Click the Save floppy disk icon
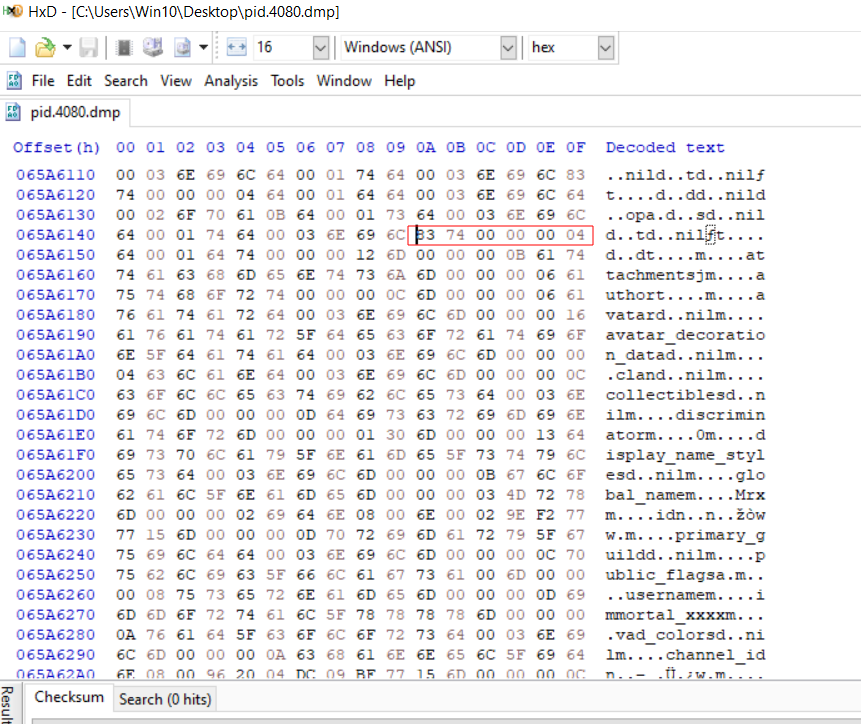 pyautogui.click(x=88, y=48)
